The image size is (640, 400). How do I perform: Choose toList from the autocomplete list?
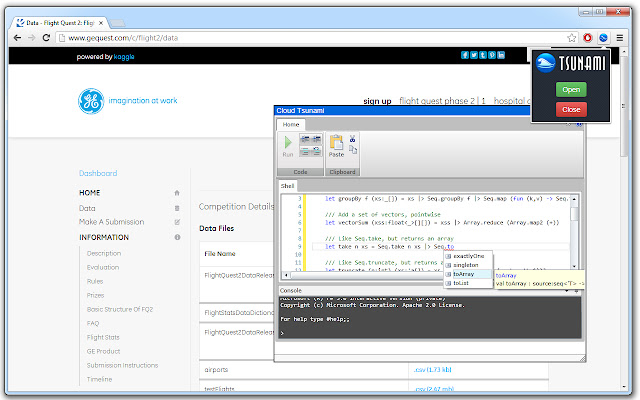[468, 283]
